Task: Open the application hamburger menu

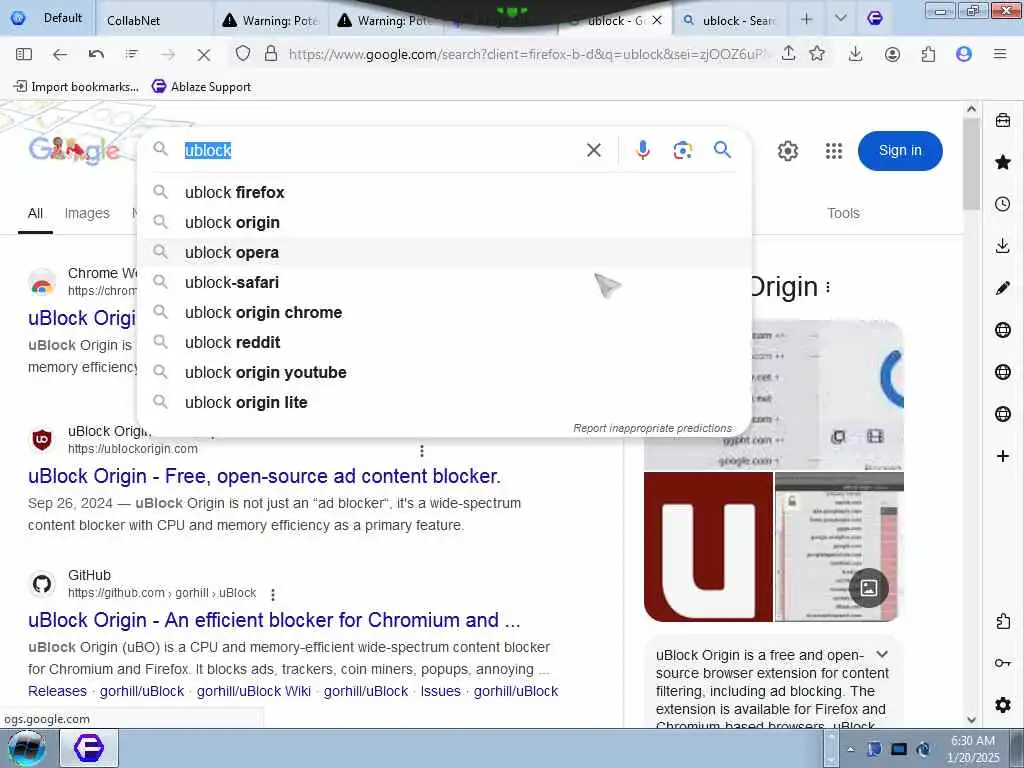Action: point(999,54)
